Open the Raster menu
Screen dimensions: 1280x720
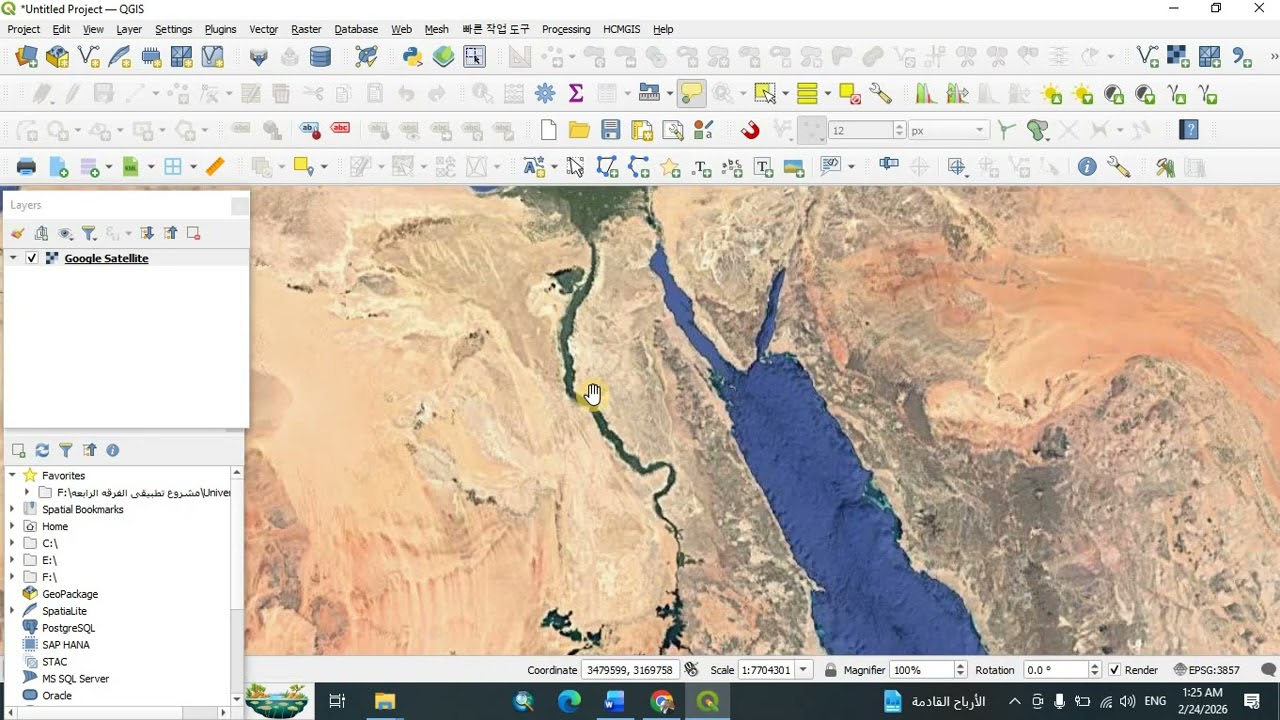pos(306,29)
